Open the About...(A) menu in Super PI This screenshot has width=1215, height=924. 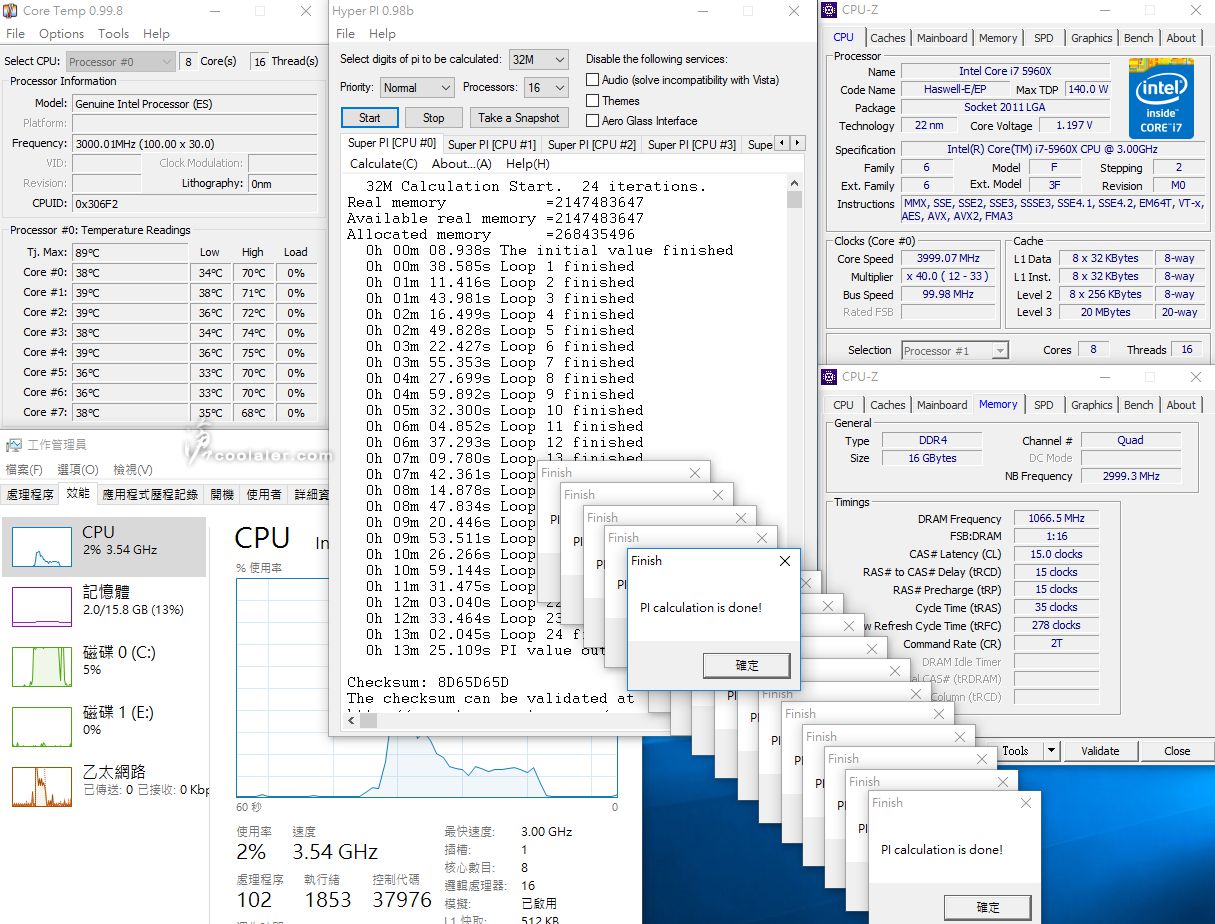pos(462,164)
